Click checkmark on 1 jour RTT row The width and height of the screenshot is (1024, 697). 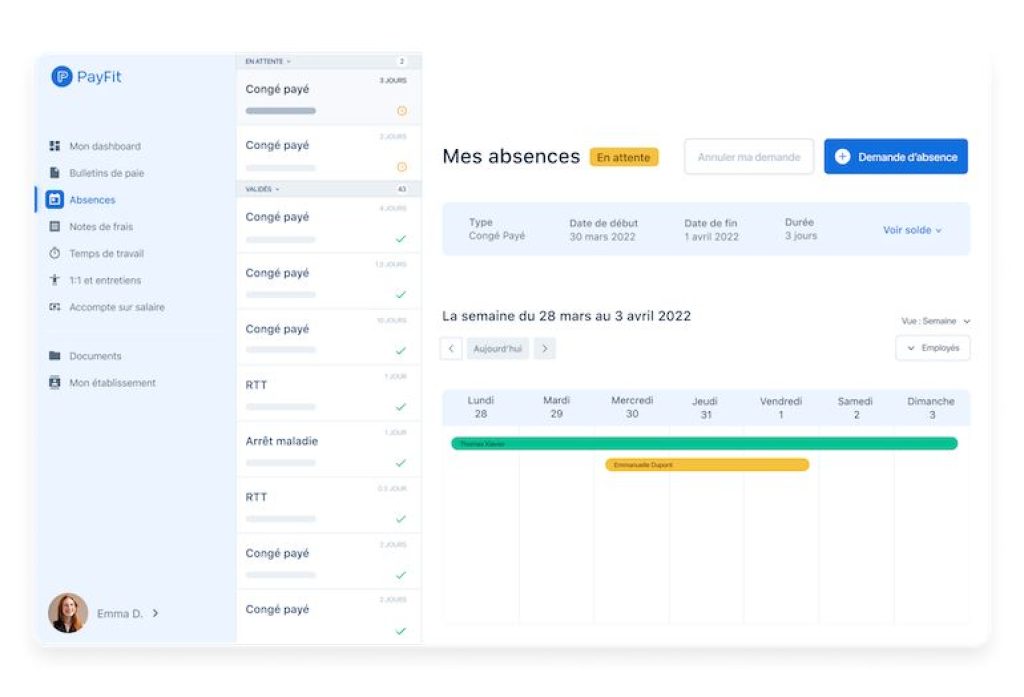[x=401, y=407]
